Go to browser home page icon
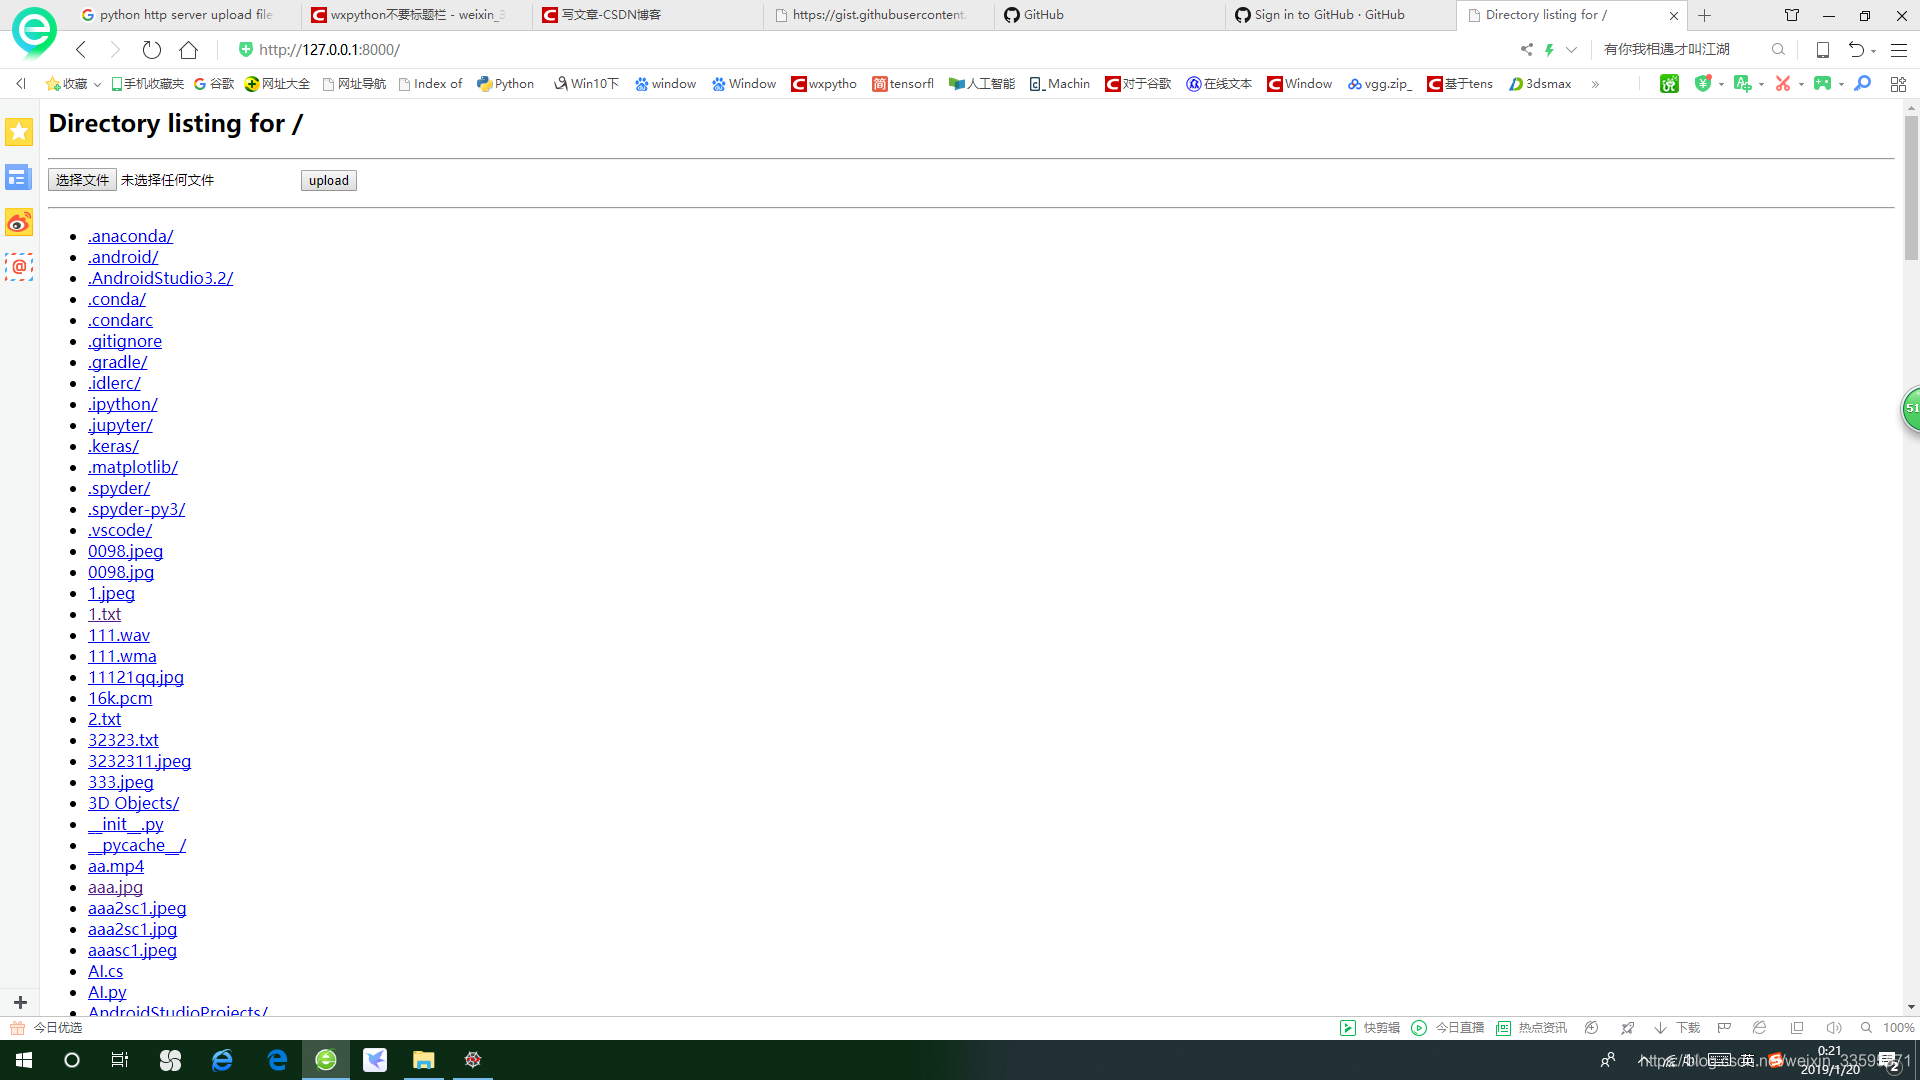This screenshot has height=1080, width=1920. coord(188,49)
